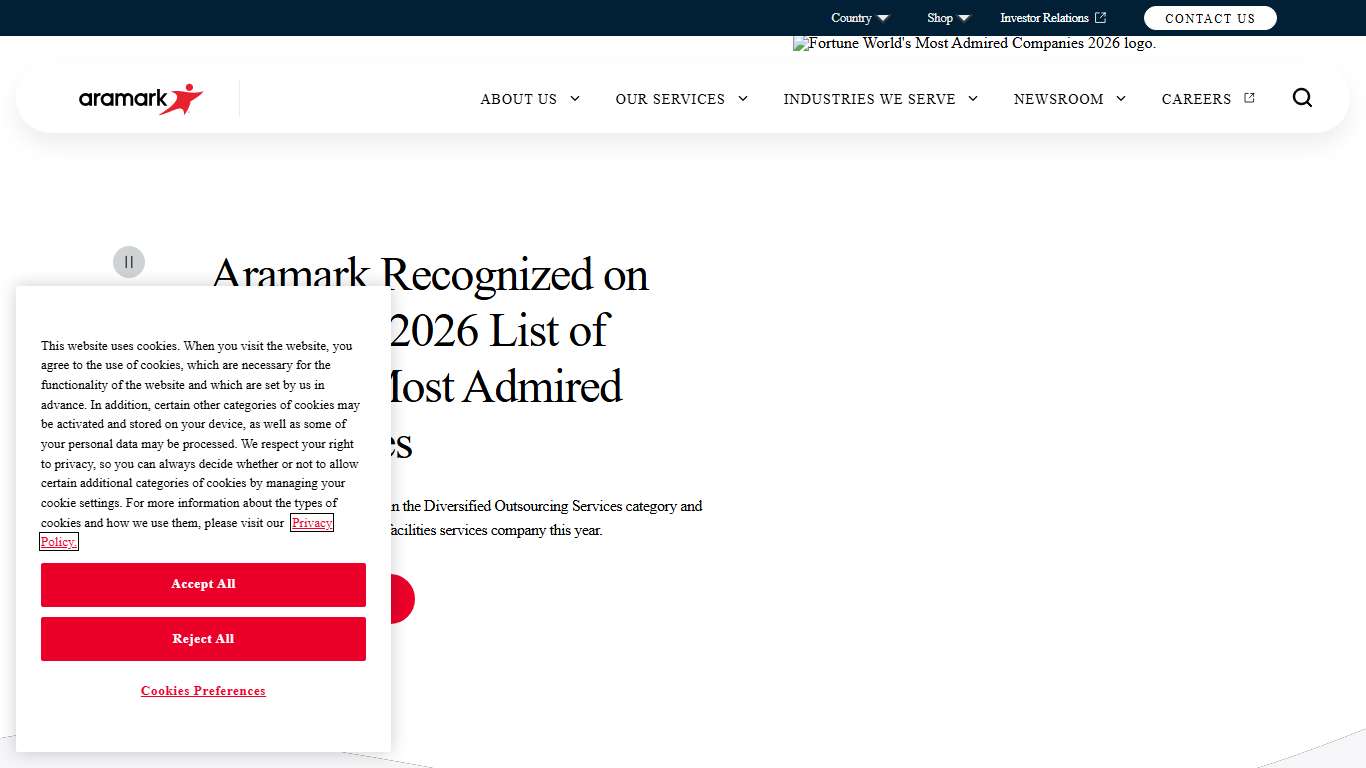Click the Aramark logo to go home
Image resolution: width=1366 pixels, height=768 pixels.
140,99
